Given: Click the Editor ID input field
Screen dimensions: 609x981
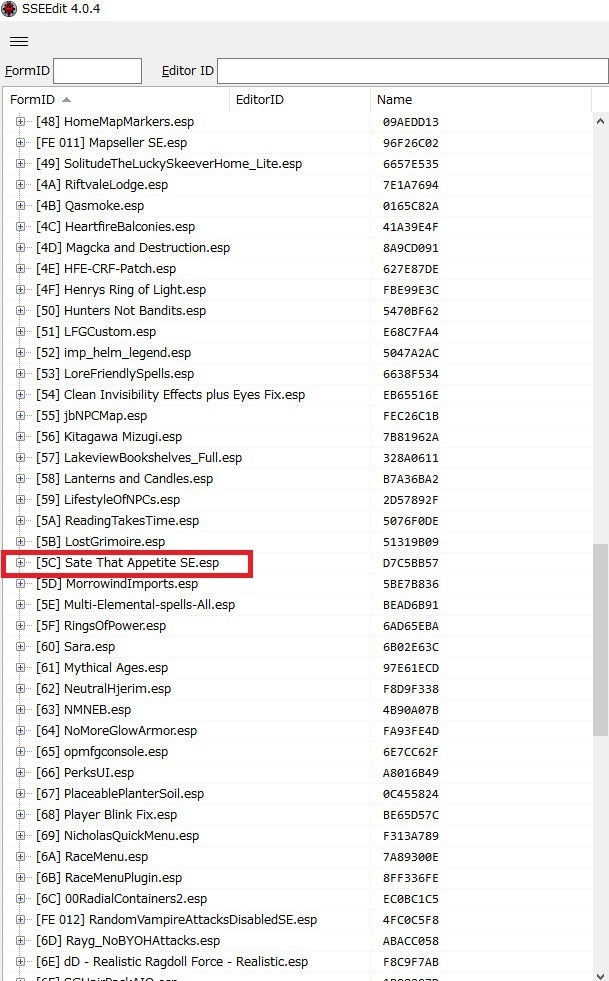Looking at the screenshot, I should click(412, 71).
